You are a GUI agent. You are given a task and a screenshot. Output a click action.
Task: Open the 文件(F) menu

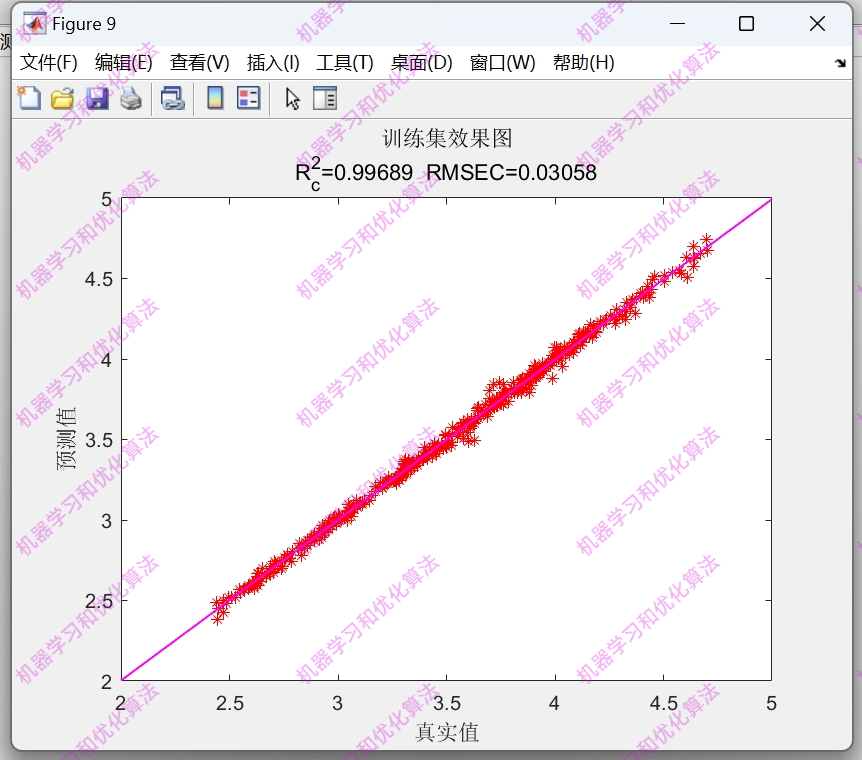[49, 63]
